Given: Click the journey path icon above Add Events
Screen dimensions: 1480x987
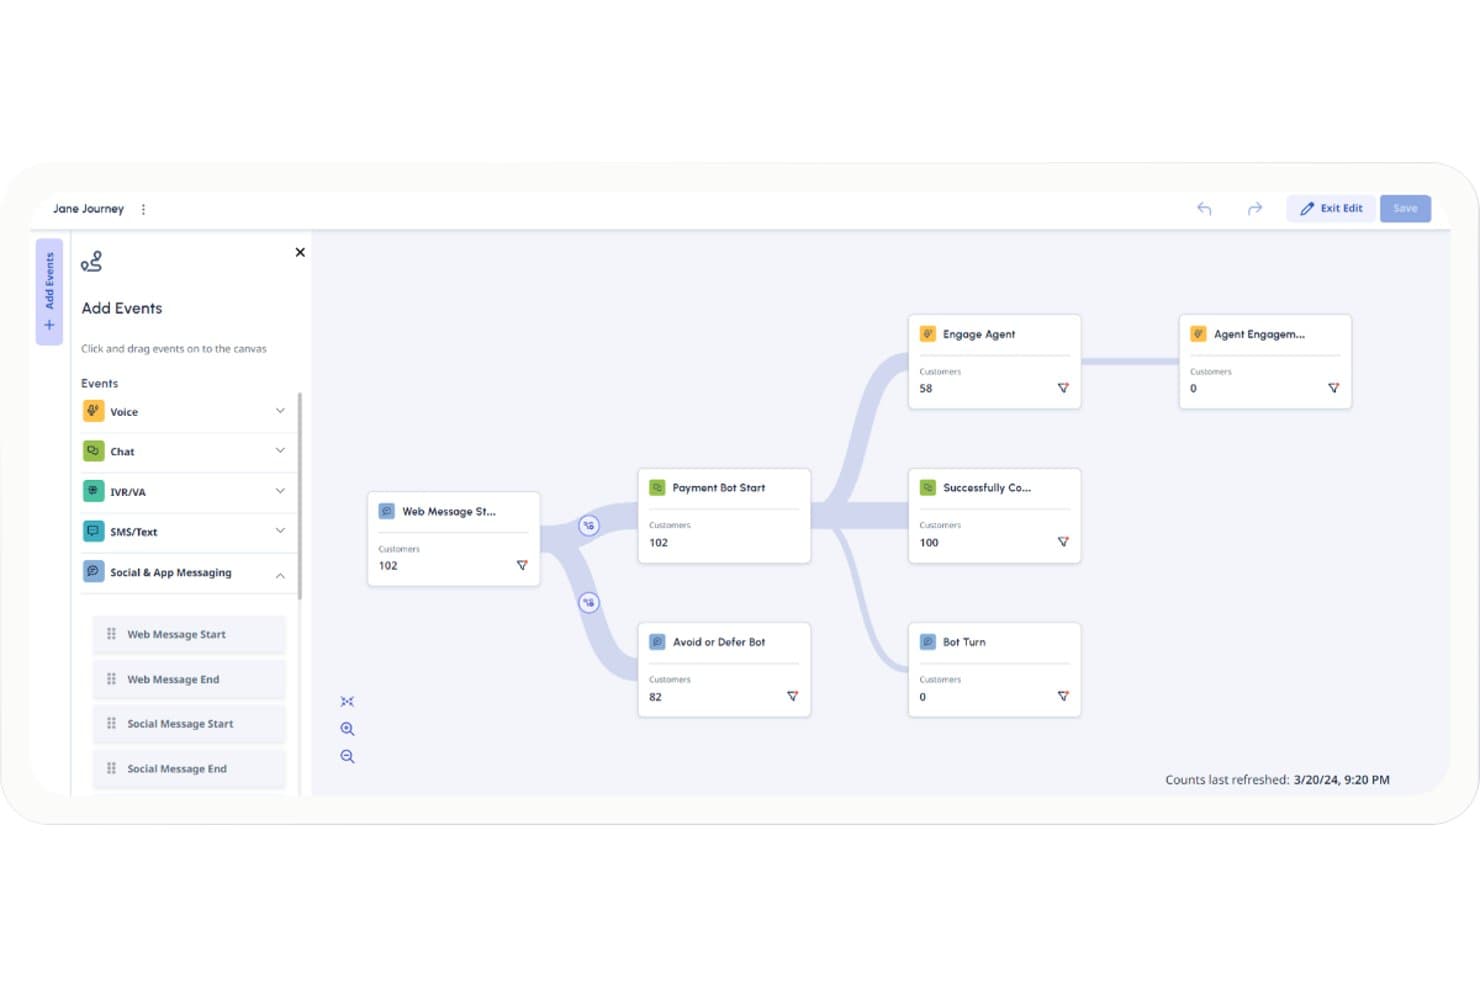Looking at the screenshot, I should (x=92, y=261).
